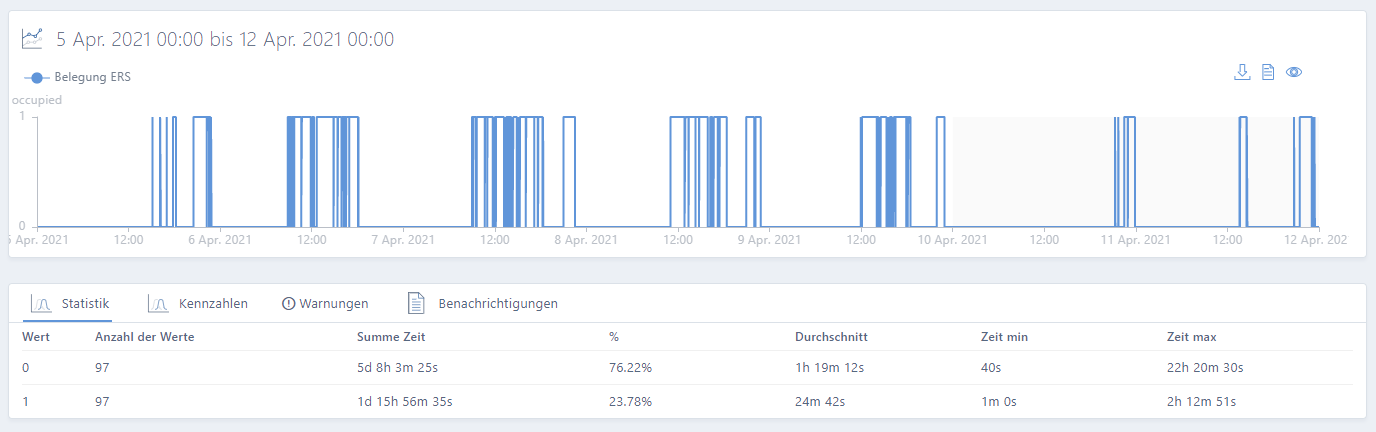Select the Benachrichtigungen tab
This screenshot has height=432, width=1376.
pos(498,303)
